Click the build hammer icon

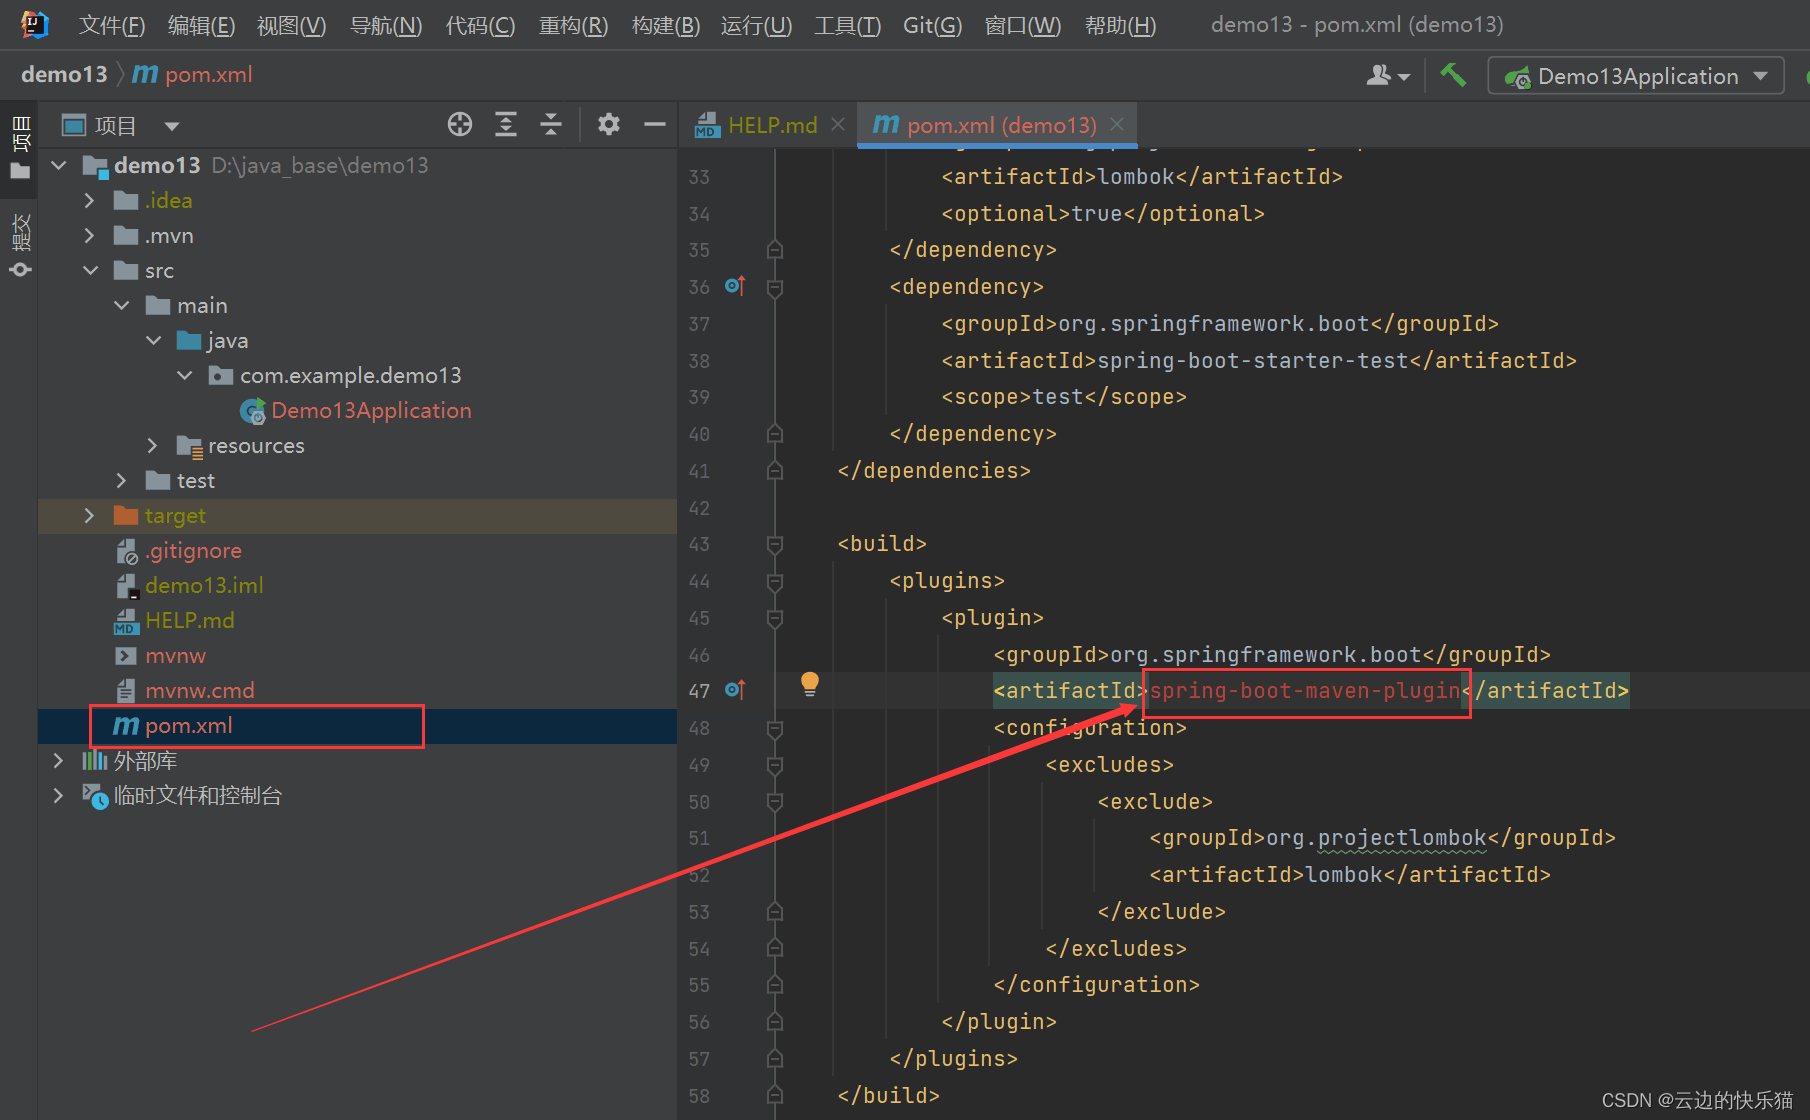tap(1452, 75)
